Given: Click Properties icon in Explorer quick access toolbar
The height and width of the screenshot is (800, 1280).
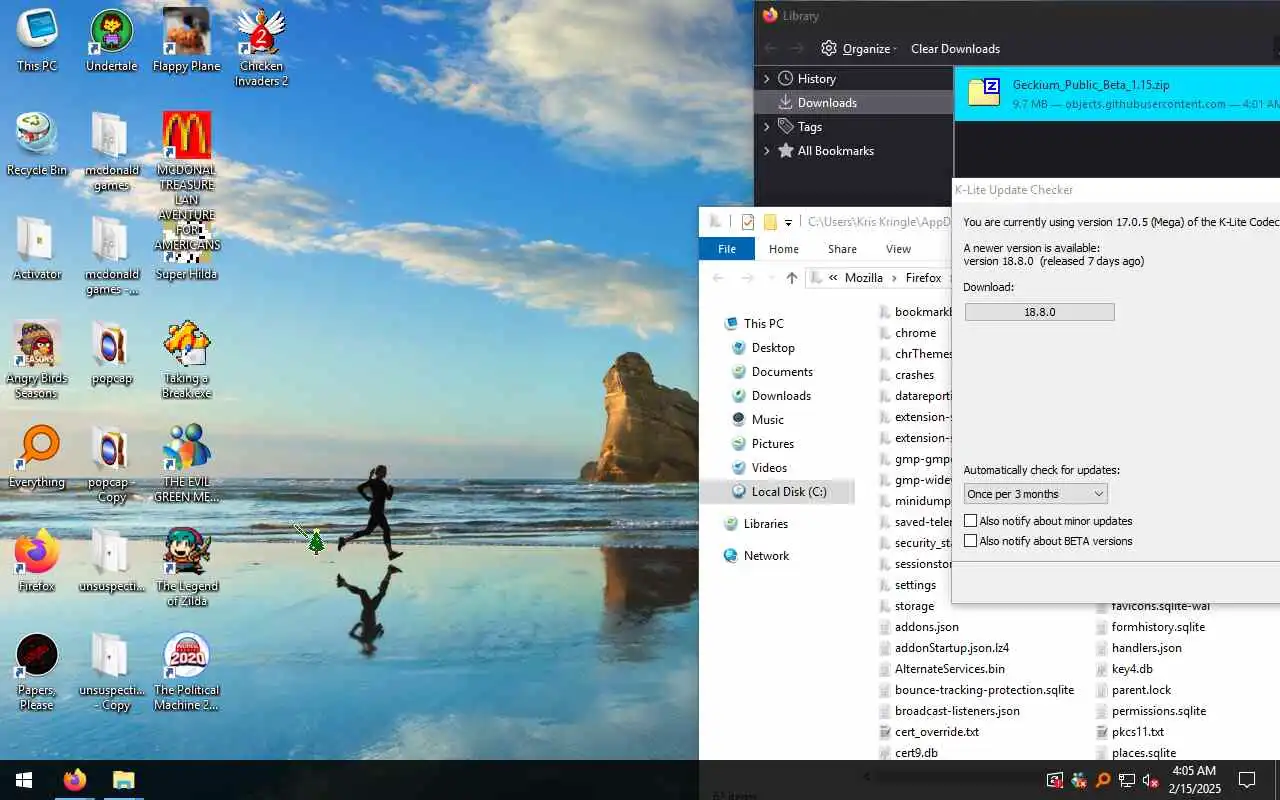Looking at the screenshot, I should coord(747,222).
